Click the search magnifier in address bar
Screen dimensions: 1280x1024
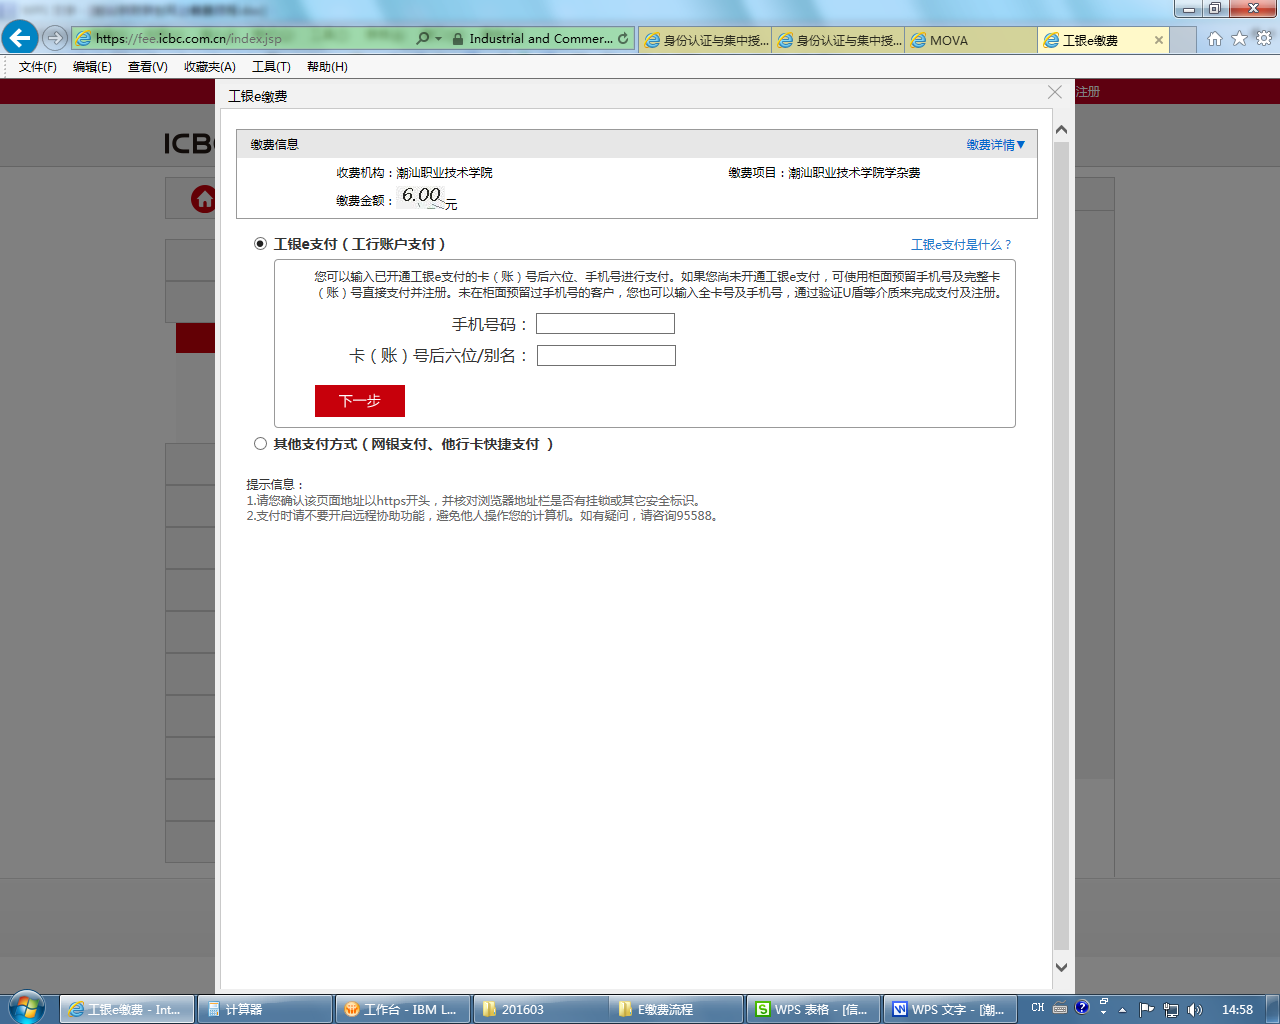point(422,38)
